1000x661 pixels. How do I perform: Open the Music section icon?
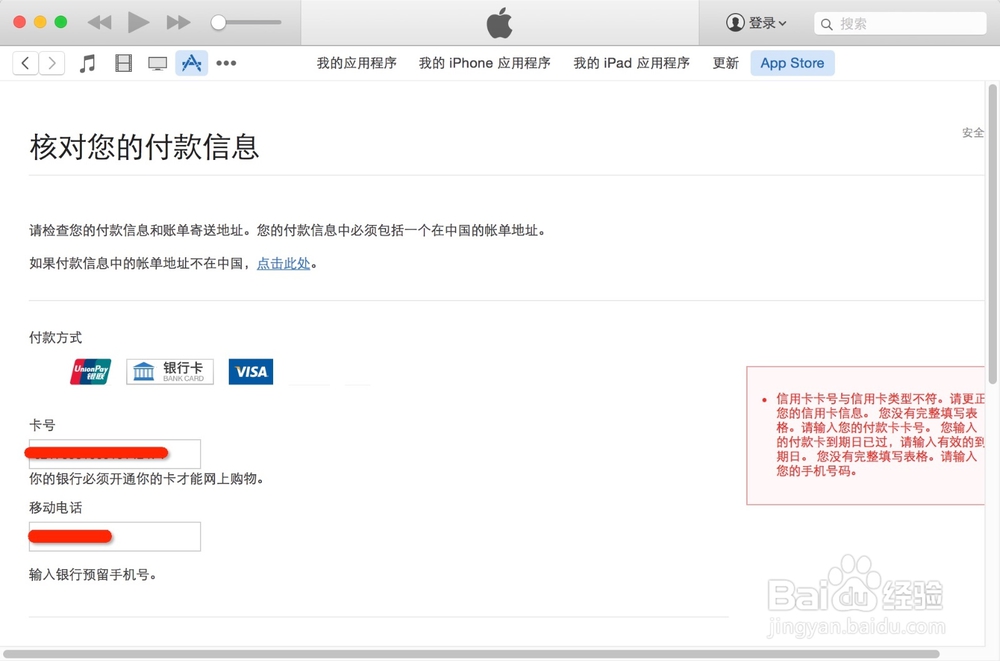pyautogui.click(x=87, y=62)
